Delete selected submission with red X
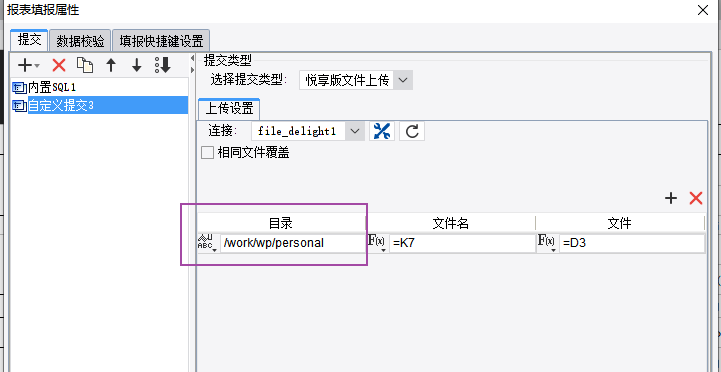The height and width of the screenshot is (372, 721). tap(59, 65)
